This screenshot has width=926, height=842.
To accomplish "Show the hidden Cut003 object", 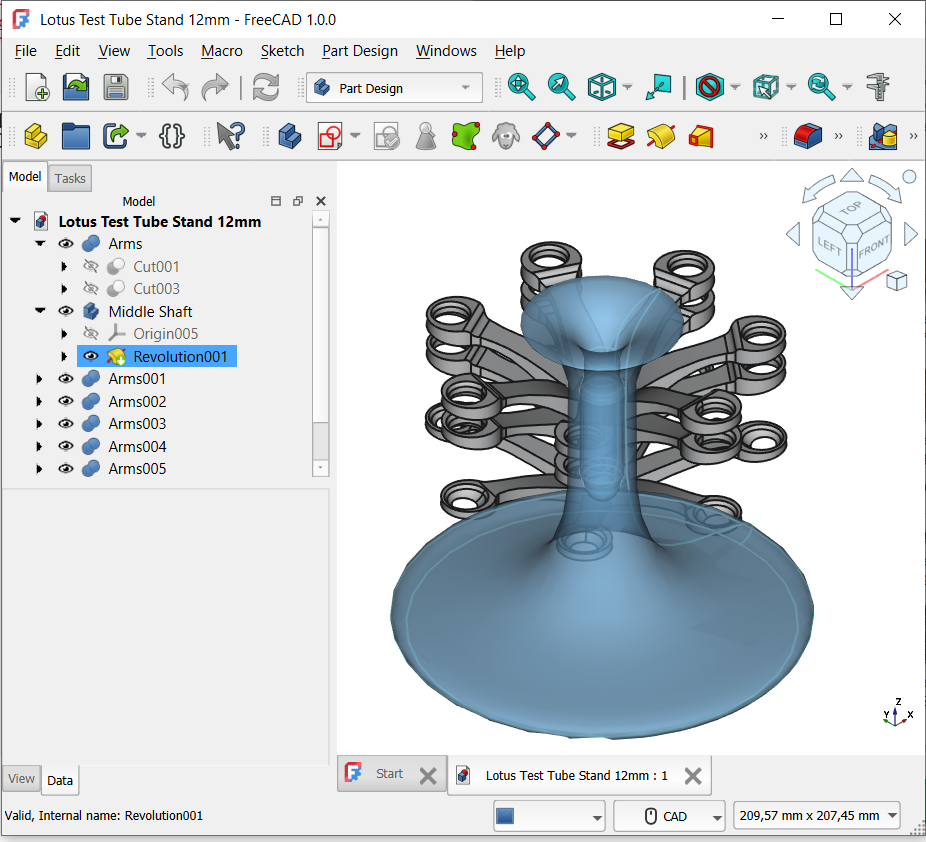I will coord(90,289).
